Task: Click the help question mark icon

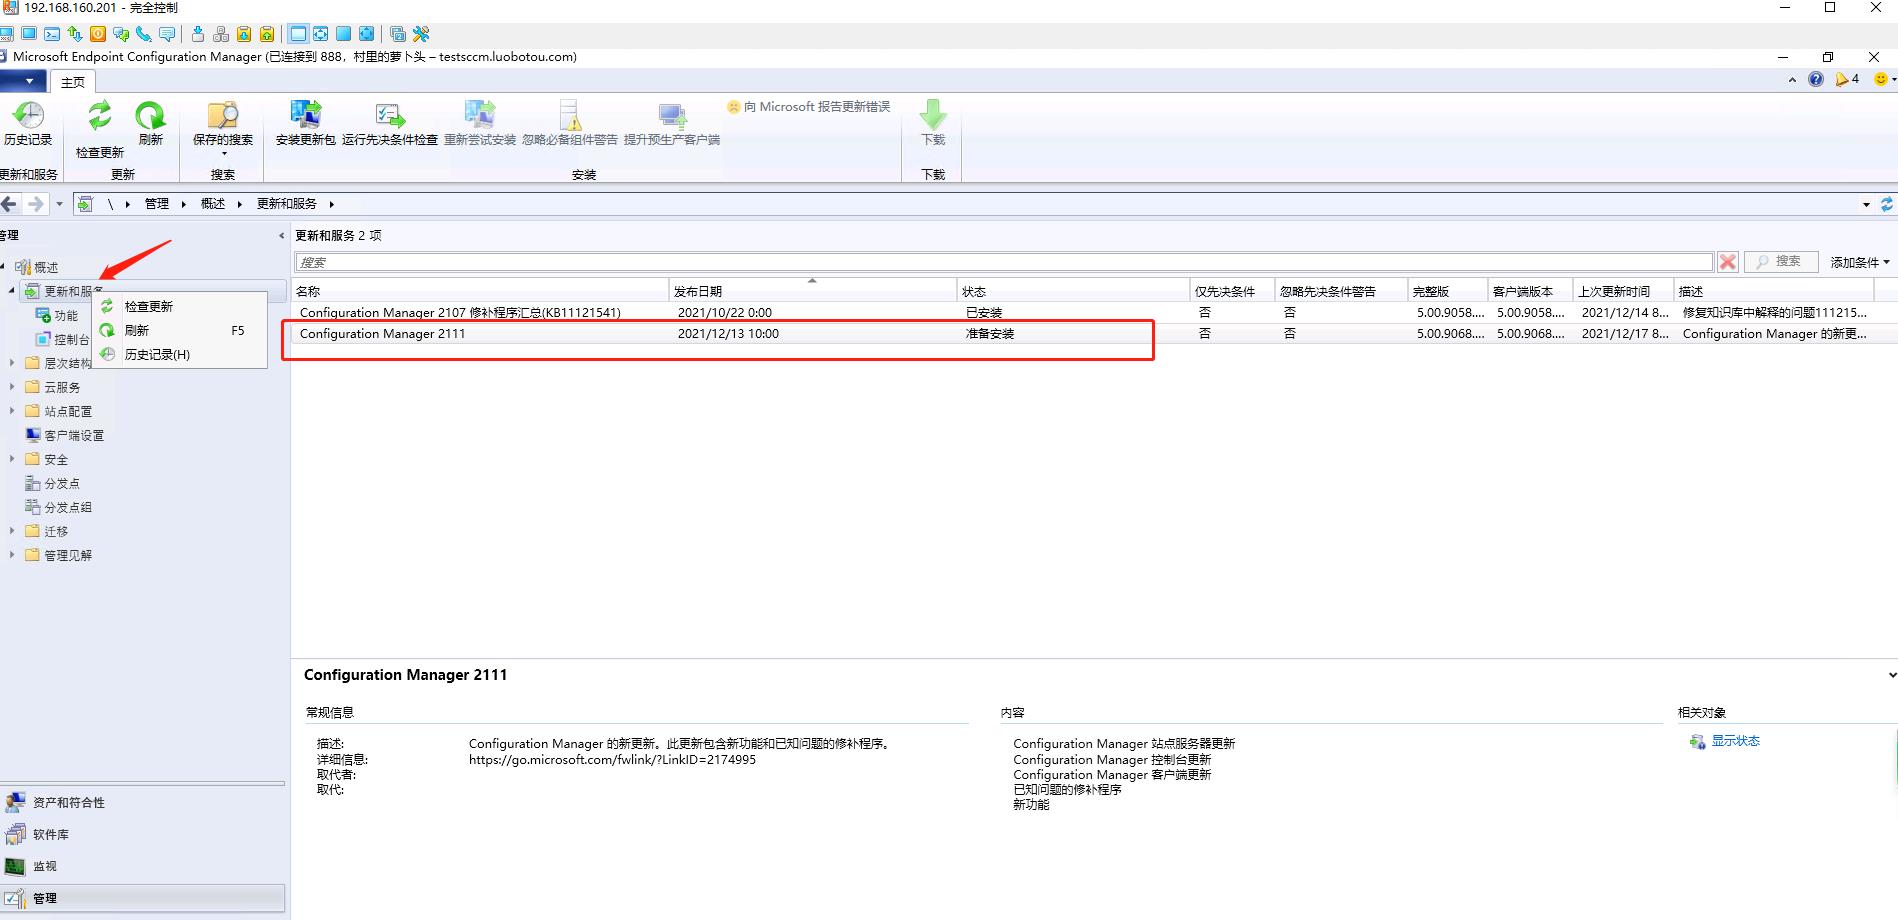Action: [x=1816, y=80]
